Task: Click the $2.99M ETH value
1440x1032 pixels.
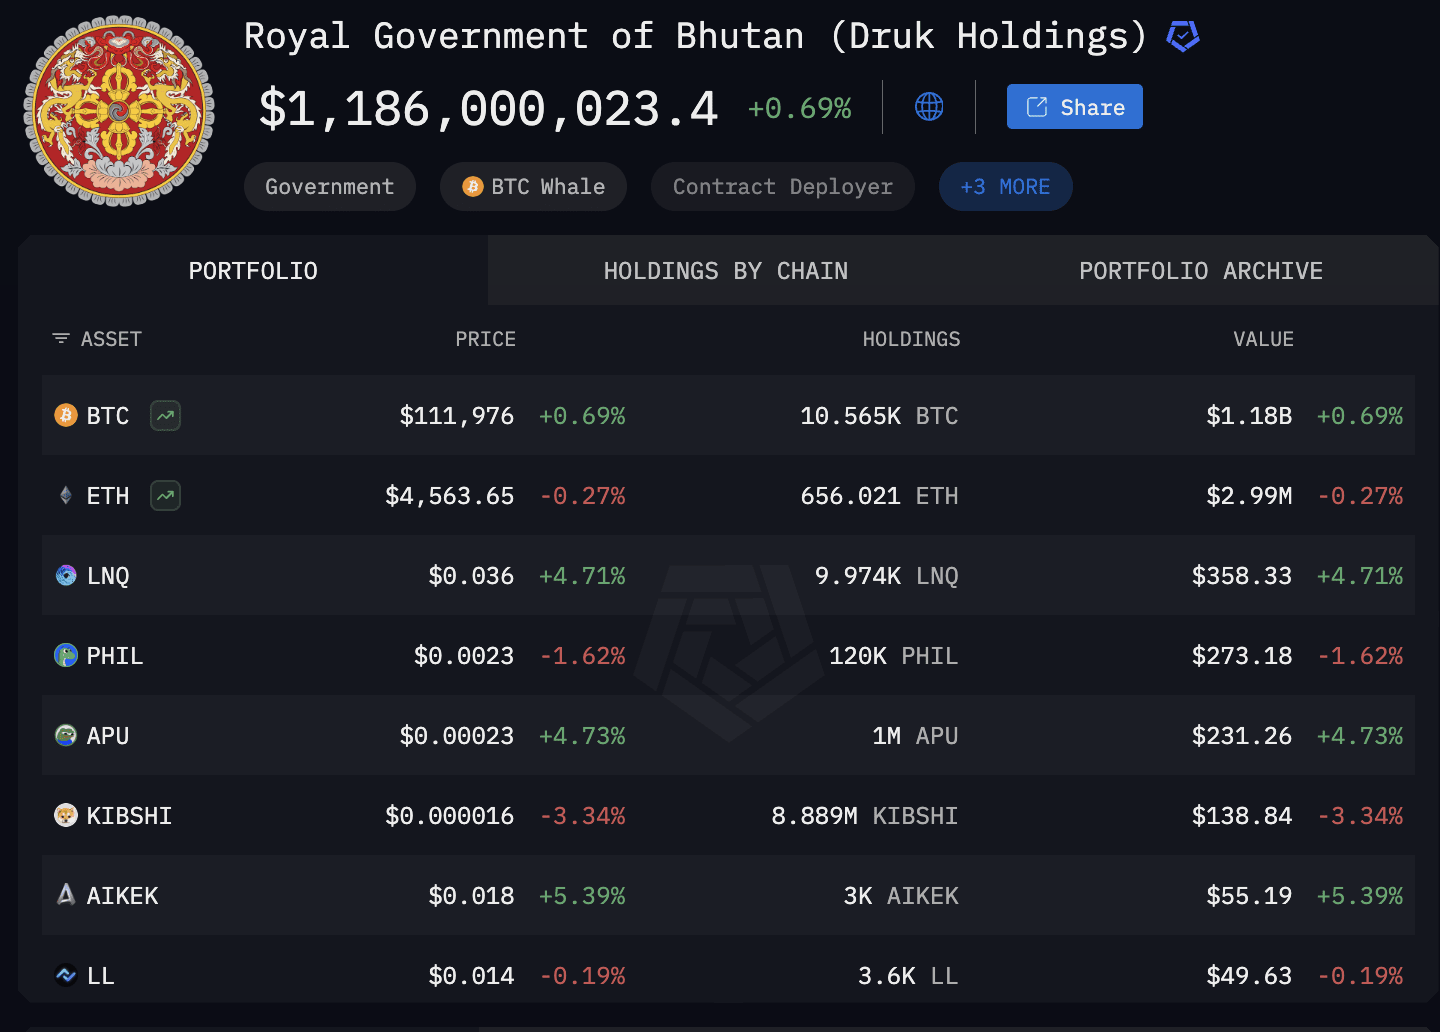Action: 1249,496
